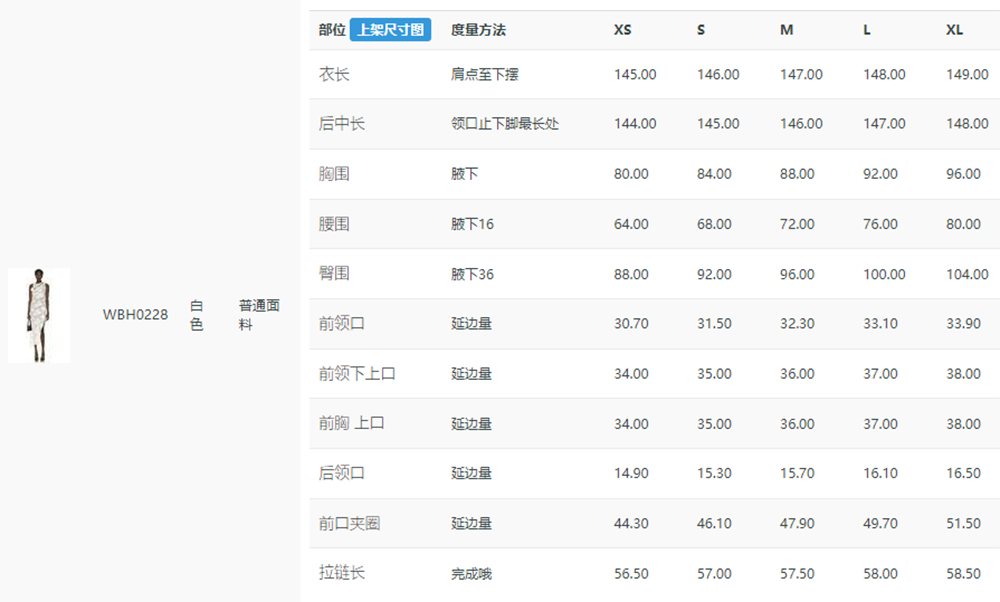Viewport: 1000px width, 602px height.
Task: Click the 58.50 value for 拉链长
Action: coord(964,573)
